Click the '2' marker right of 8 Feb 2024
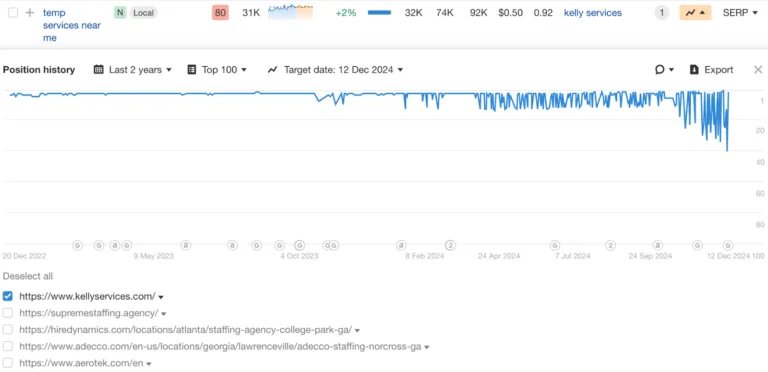This screenshot has width=768, height=372. [450, 245]
